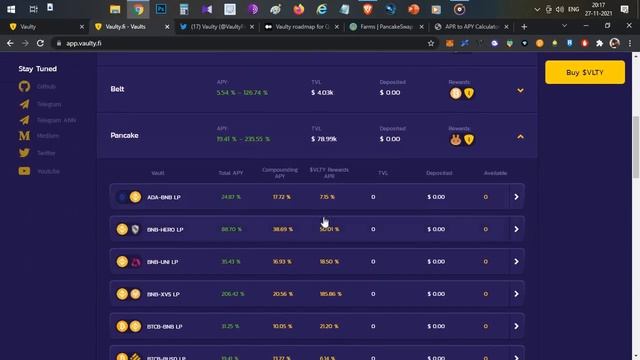The image size is (640, 360).
Task: Click BTCB-BNB LP token pair icon
Action: (129, 326)
